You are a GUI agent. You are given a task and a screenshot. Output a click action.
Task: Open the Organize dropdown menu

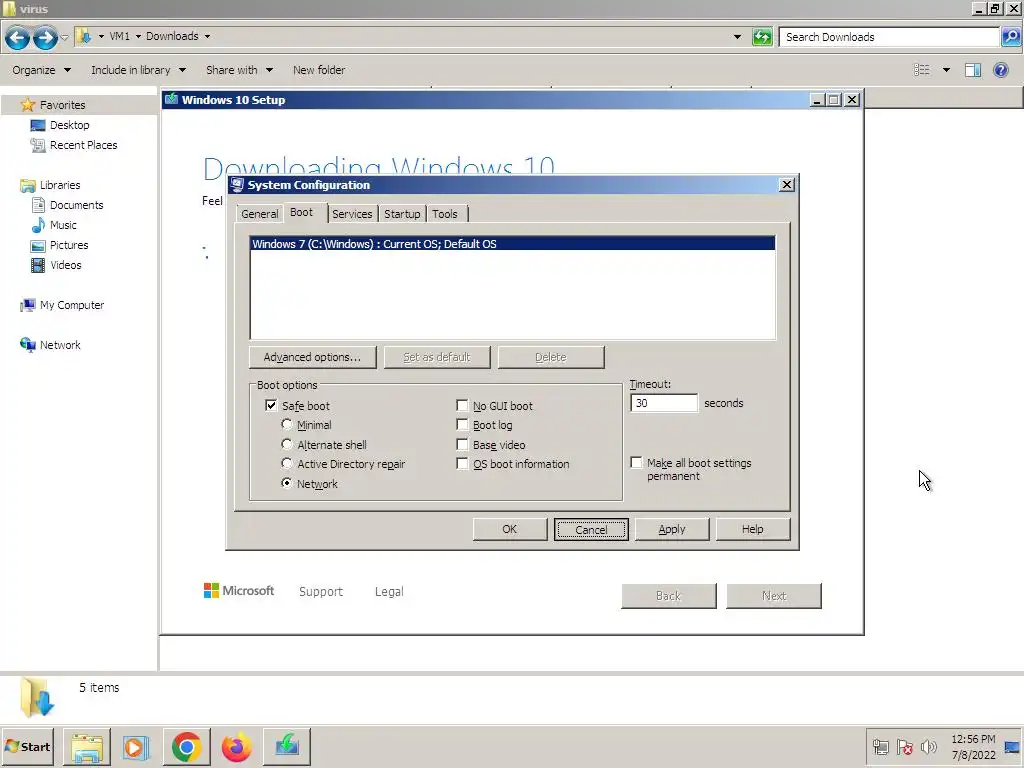click(41, 70)
